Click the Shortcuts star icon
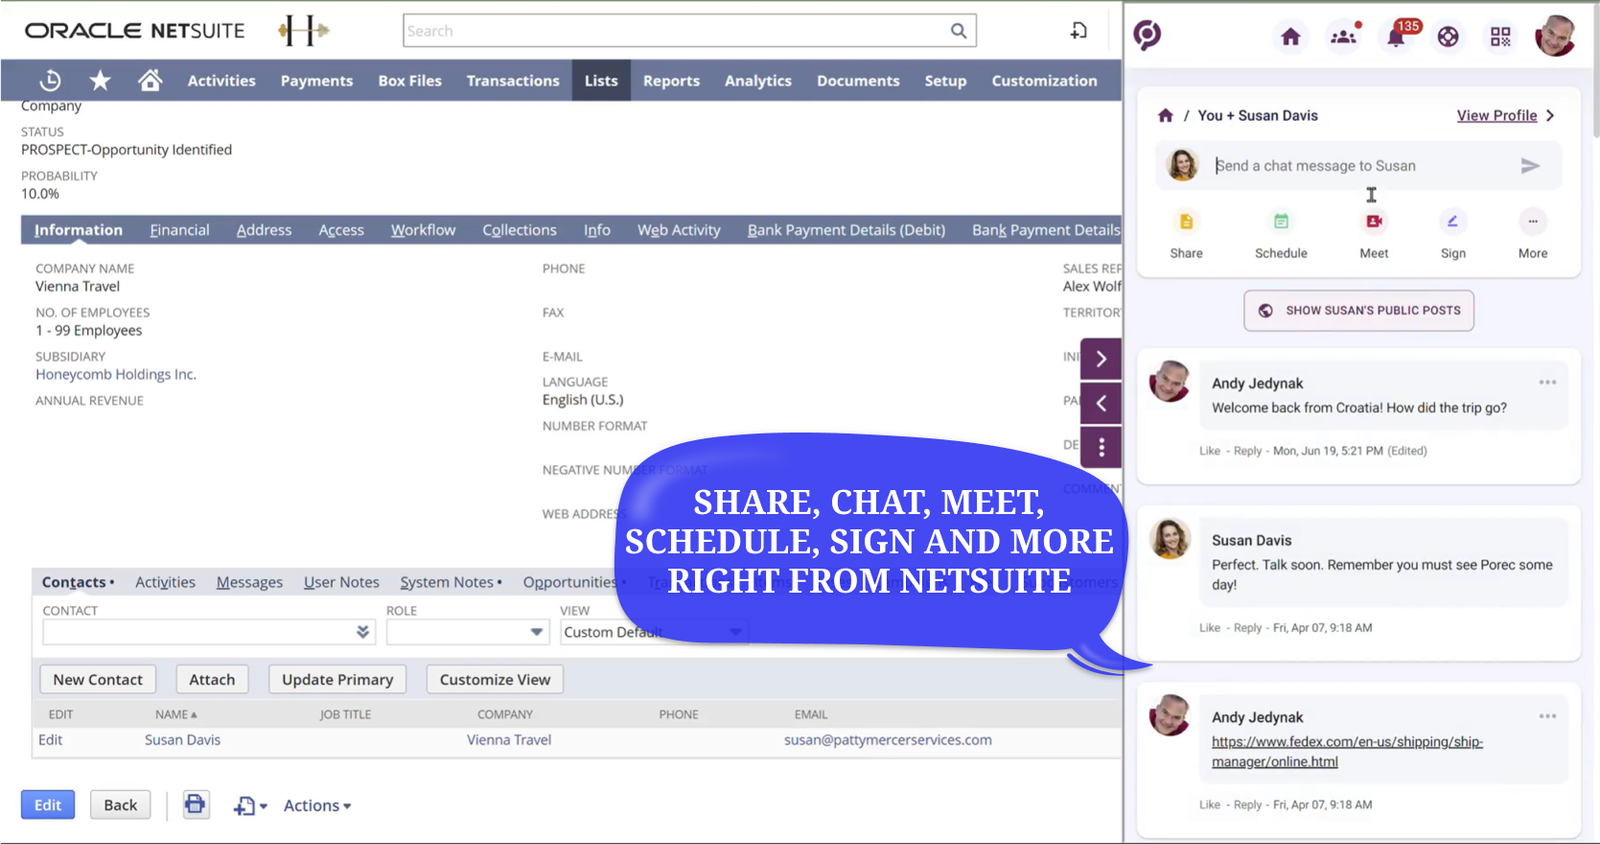This screenshot has height=844, width=1600. click(x=100, y=80)
